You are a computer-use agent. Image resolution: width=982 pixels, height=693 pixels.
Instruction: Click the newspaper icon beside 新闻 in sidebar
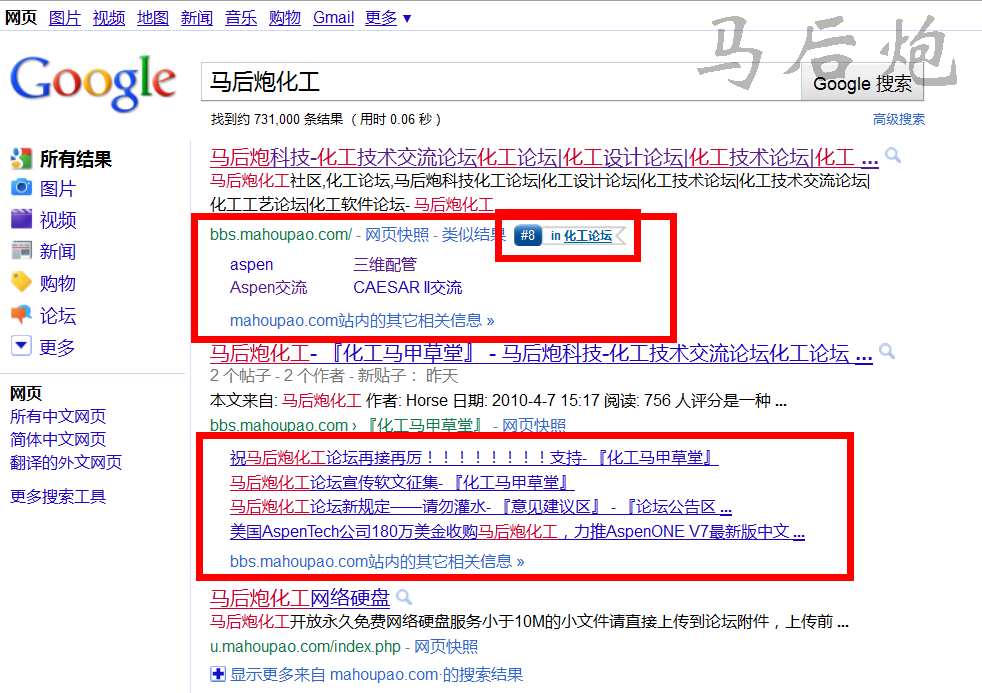(21, 250)
